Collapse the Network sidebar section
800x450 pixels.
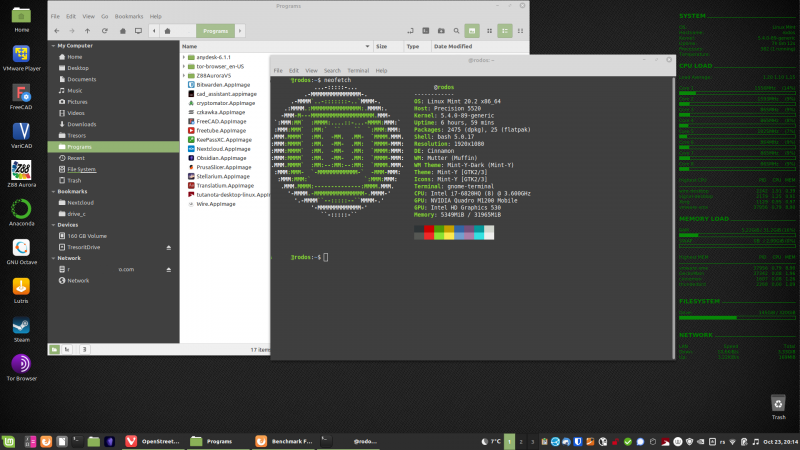53,258
